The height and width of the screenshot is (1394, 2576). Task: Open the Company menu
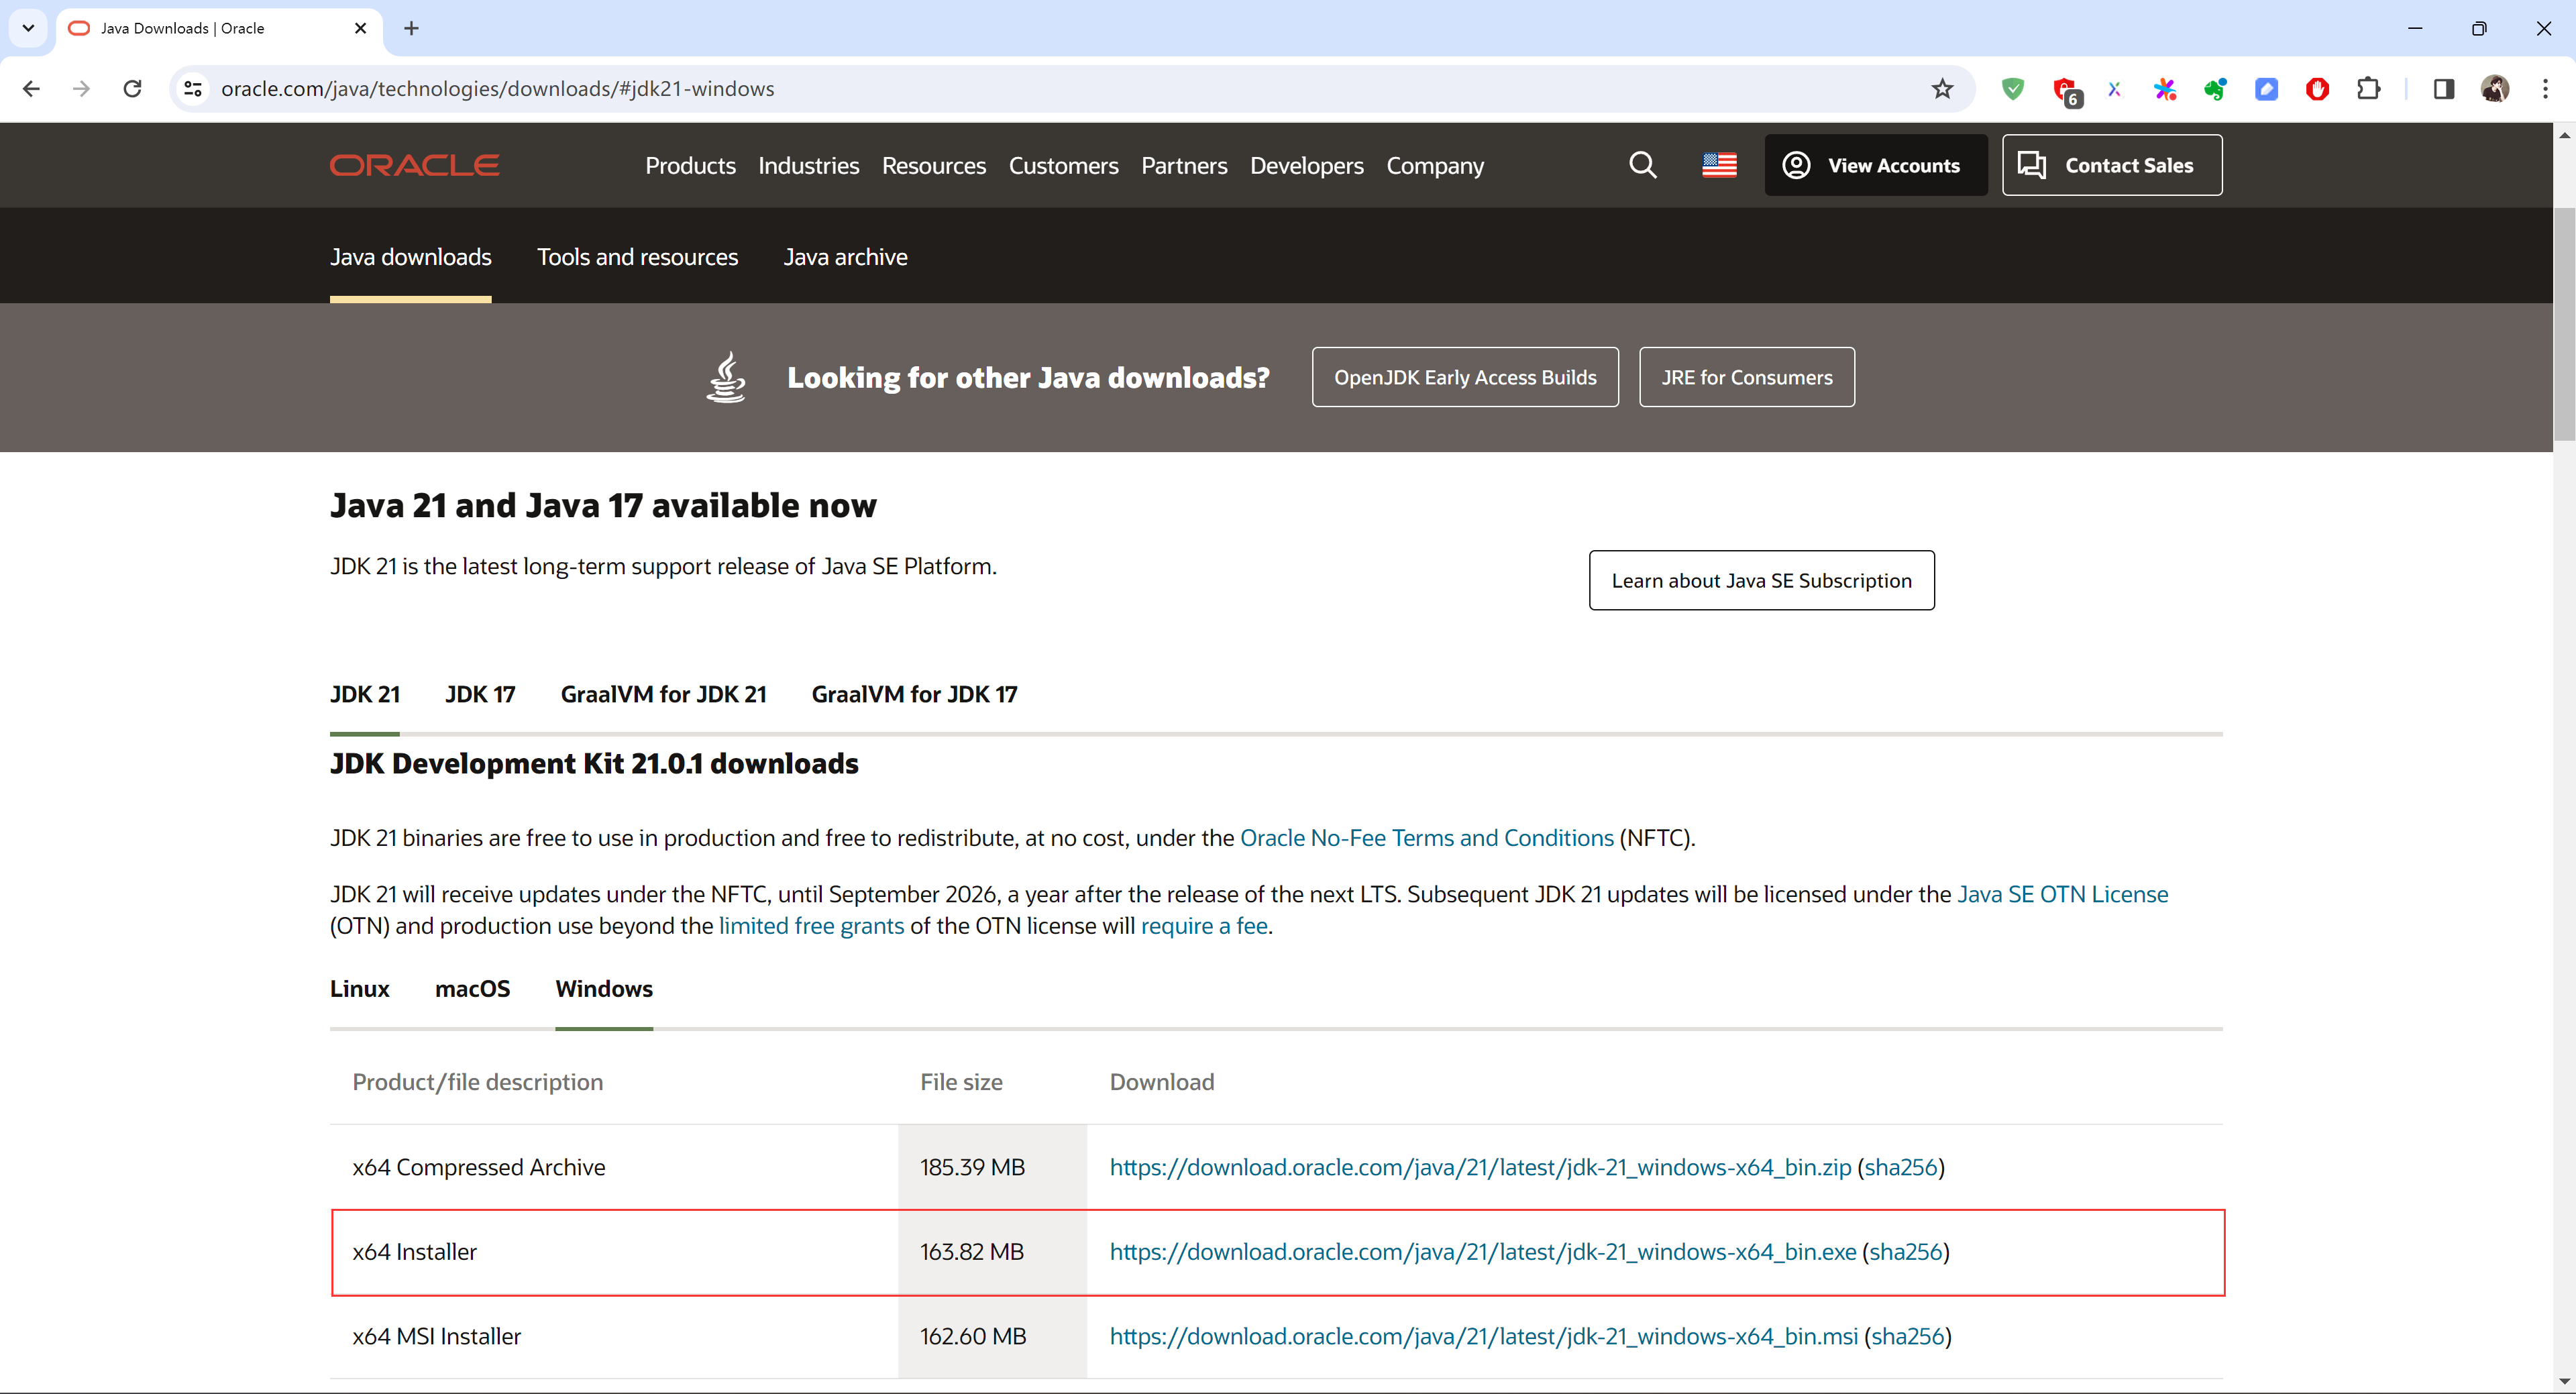tap(1434, 165)
